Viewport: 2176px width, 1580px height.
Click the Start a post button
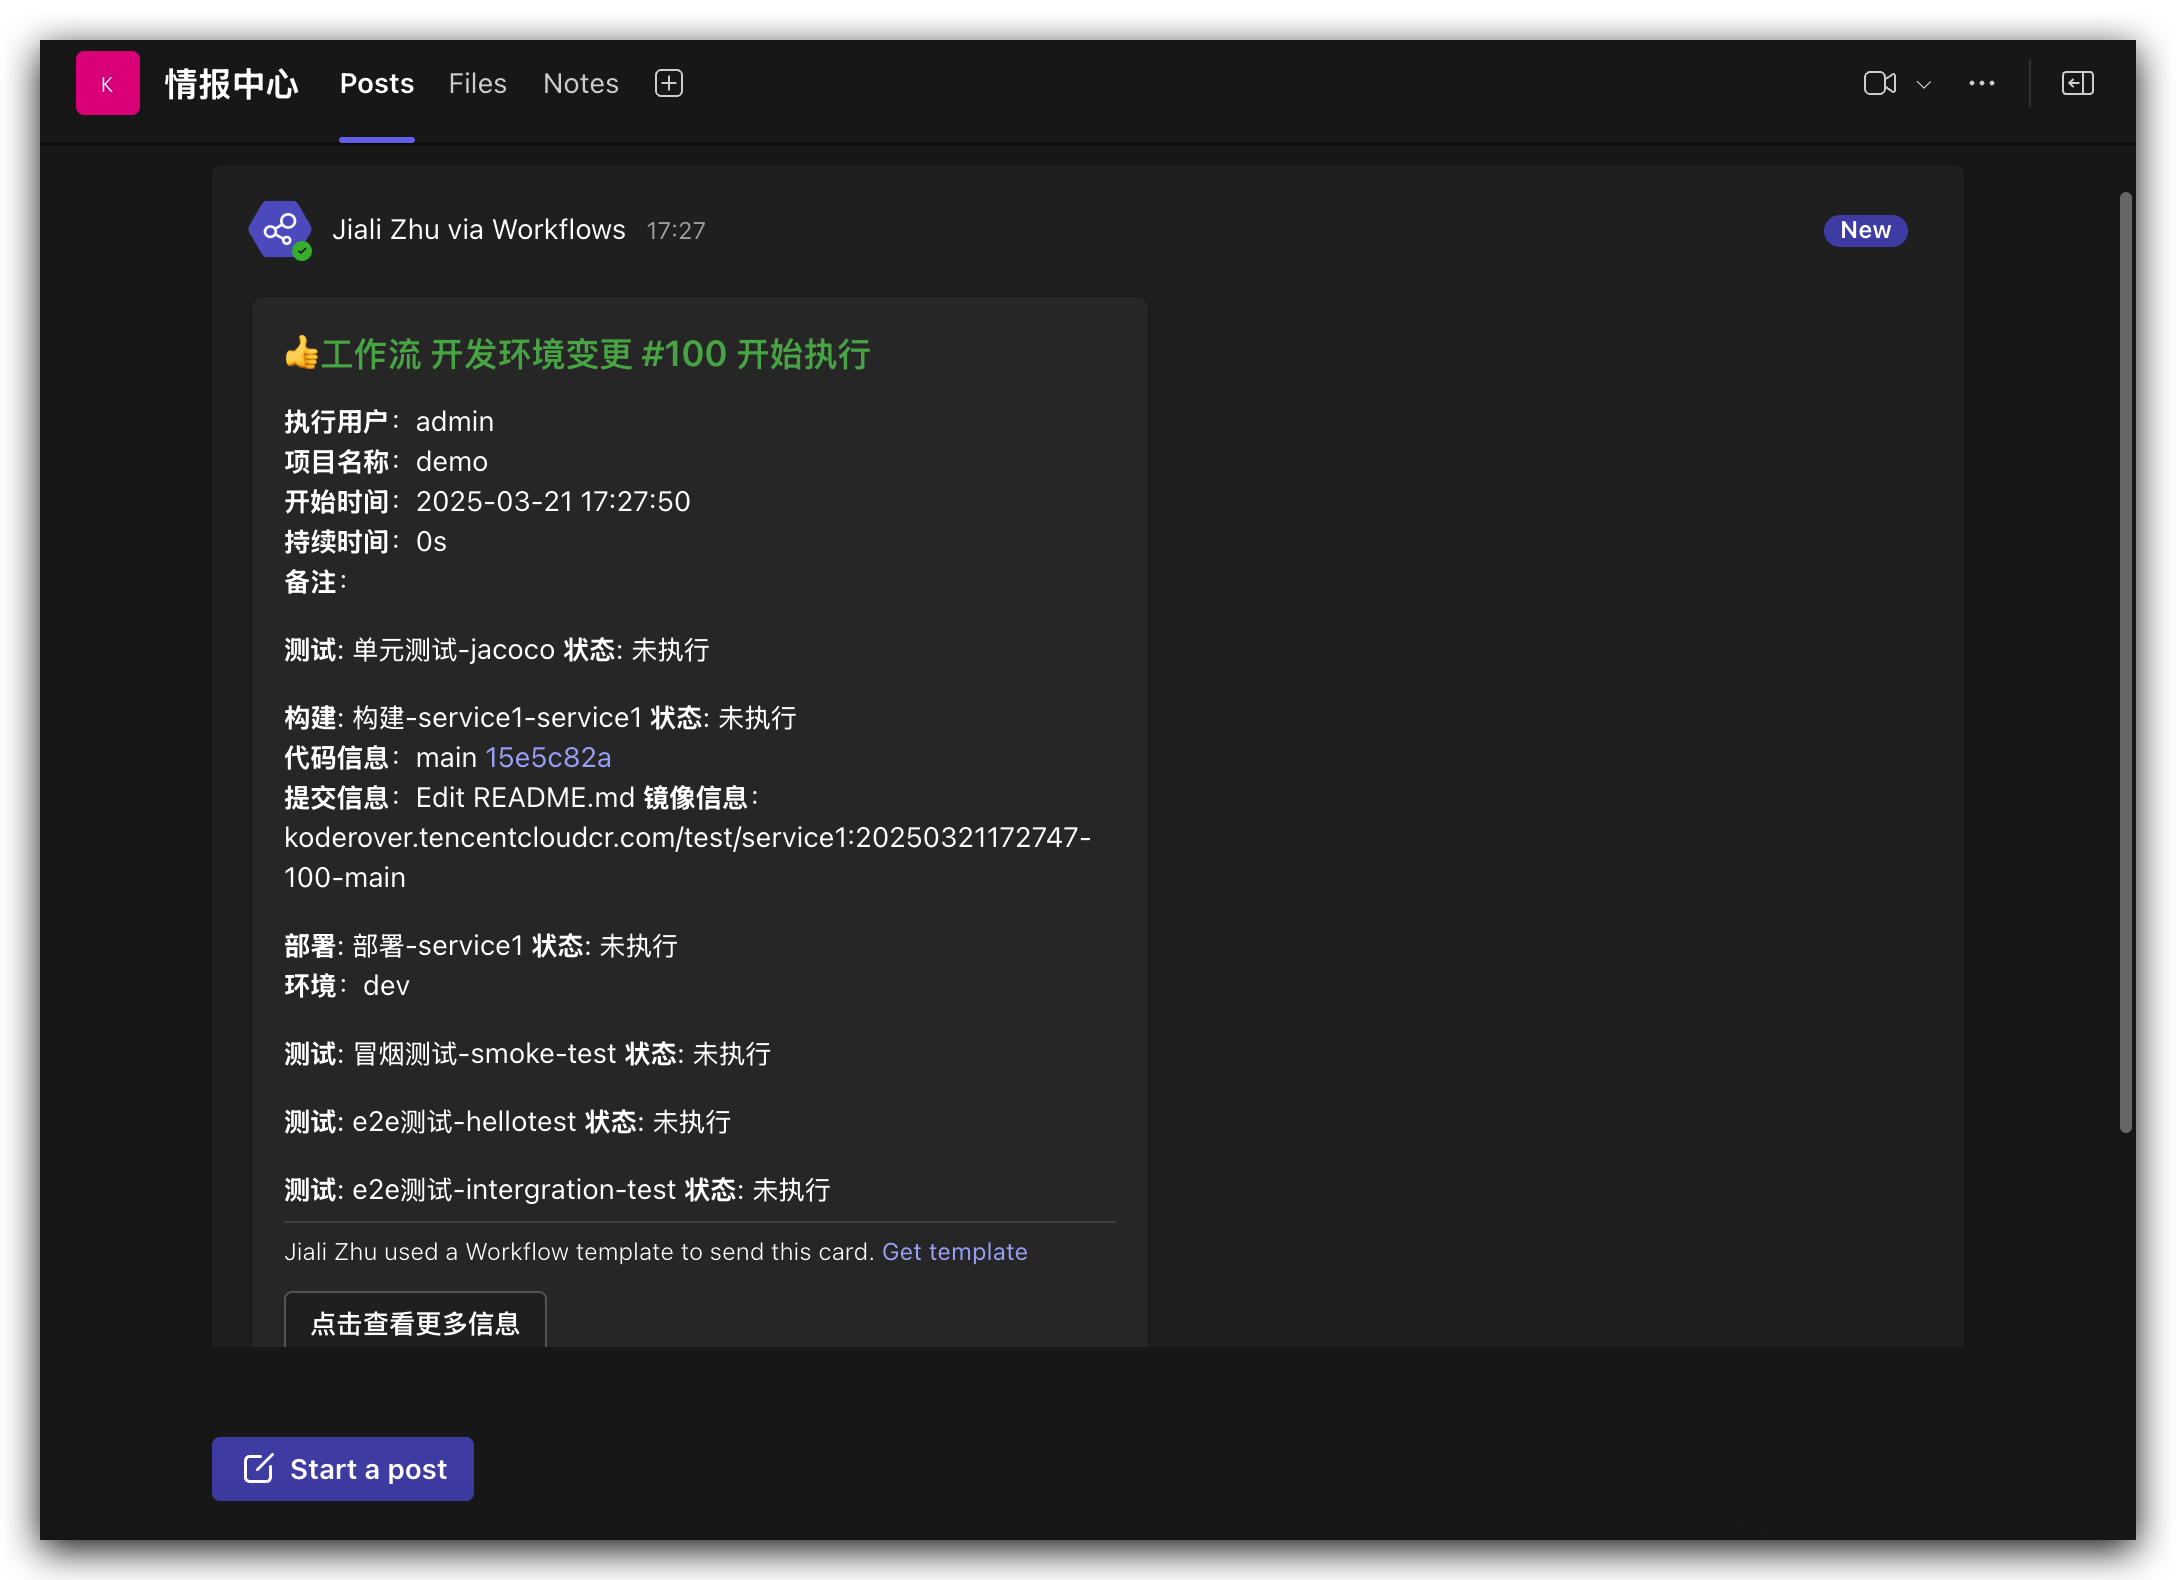tap(342, 1469)
